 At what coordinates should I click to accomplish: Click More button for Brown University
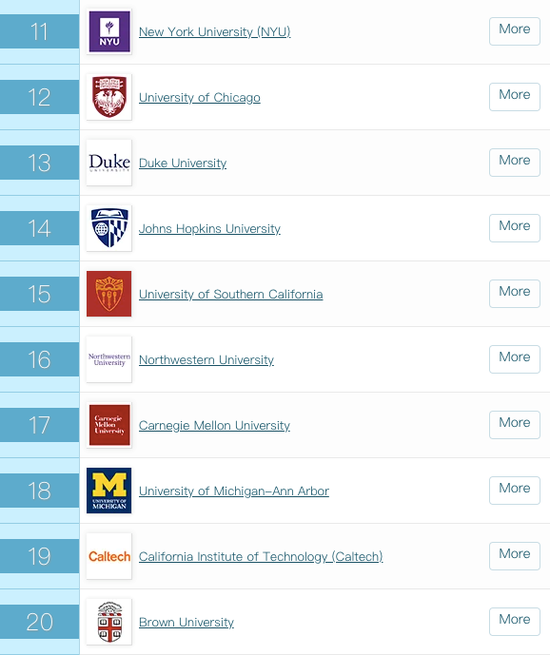515,621
